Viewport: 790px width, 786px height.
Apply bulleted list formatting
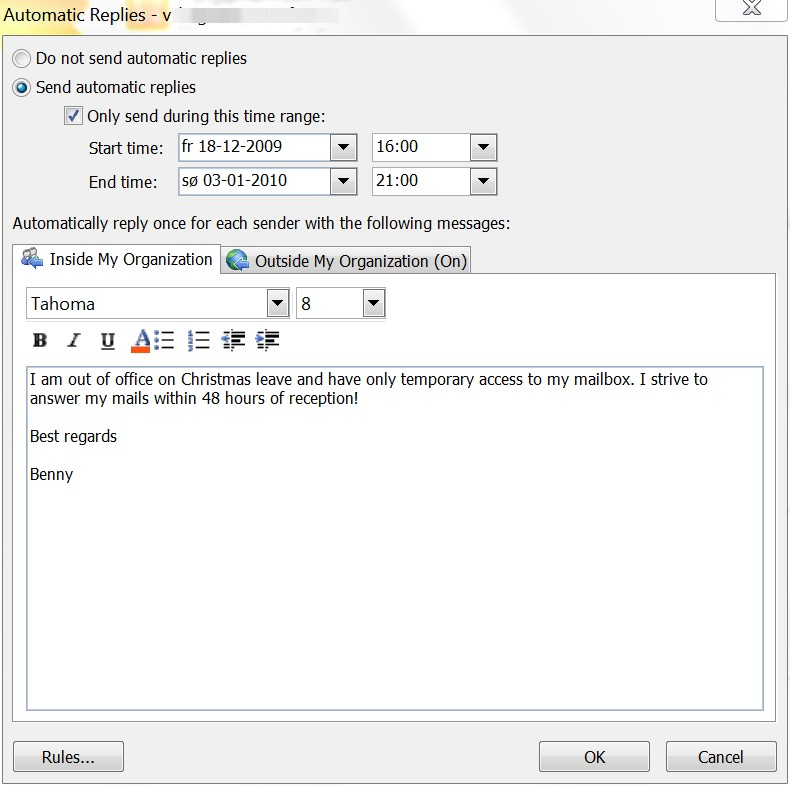(164, 341)
